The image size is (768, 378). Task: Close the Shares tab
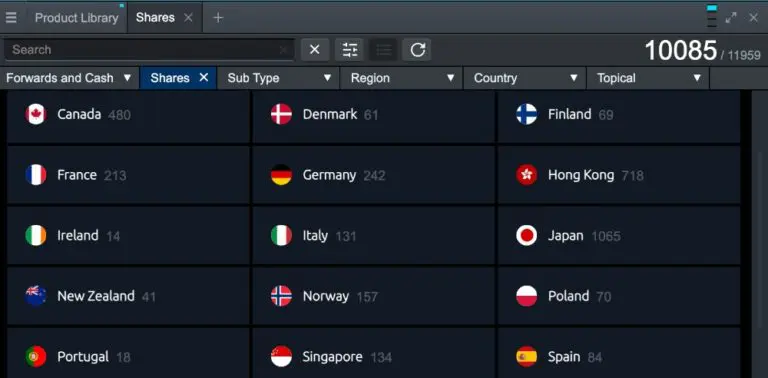(x=188, y=18)
